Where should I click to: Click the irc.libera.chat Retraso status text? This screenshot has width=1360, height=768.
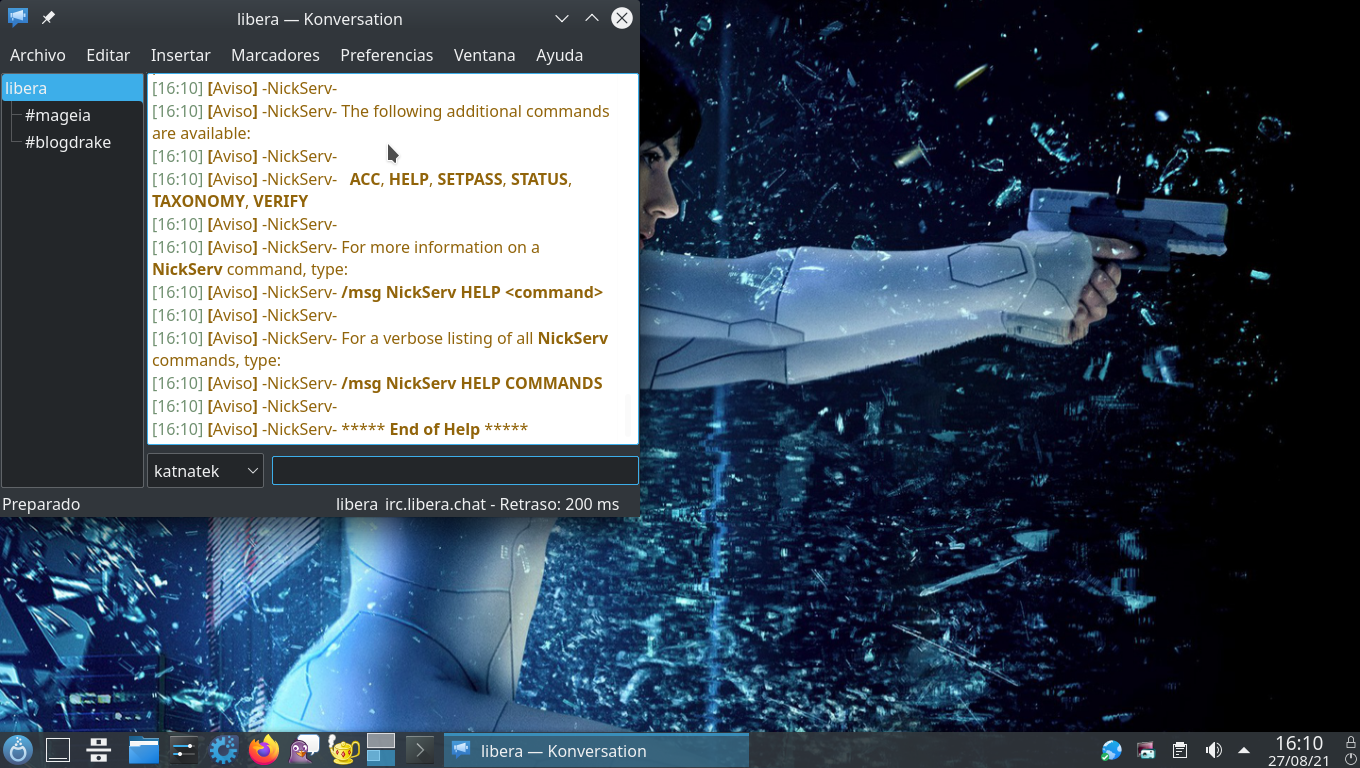click(x=502, y=504)
